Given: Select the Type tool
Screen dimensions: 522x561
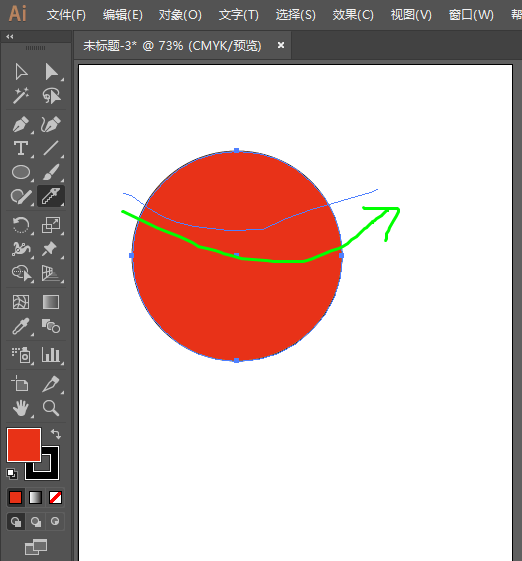Looking at the screenshot, I should point(21,148).
